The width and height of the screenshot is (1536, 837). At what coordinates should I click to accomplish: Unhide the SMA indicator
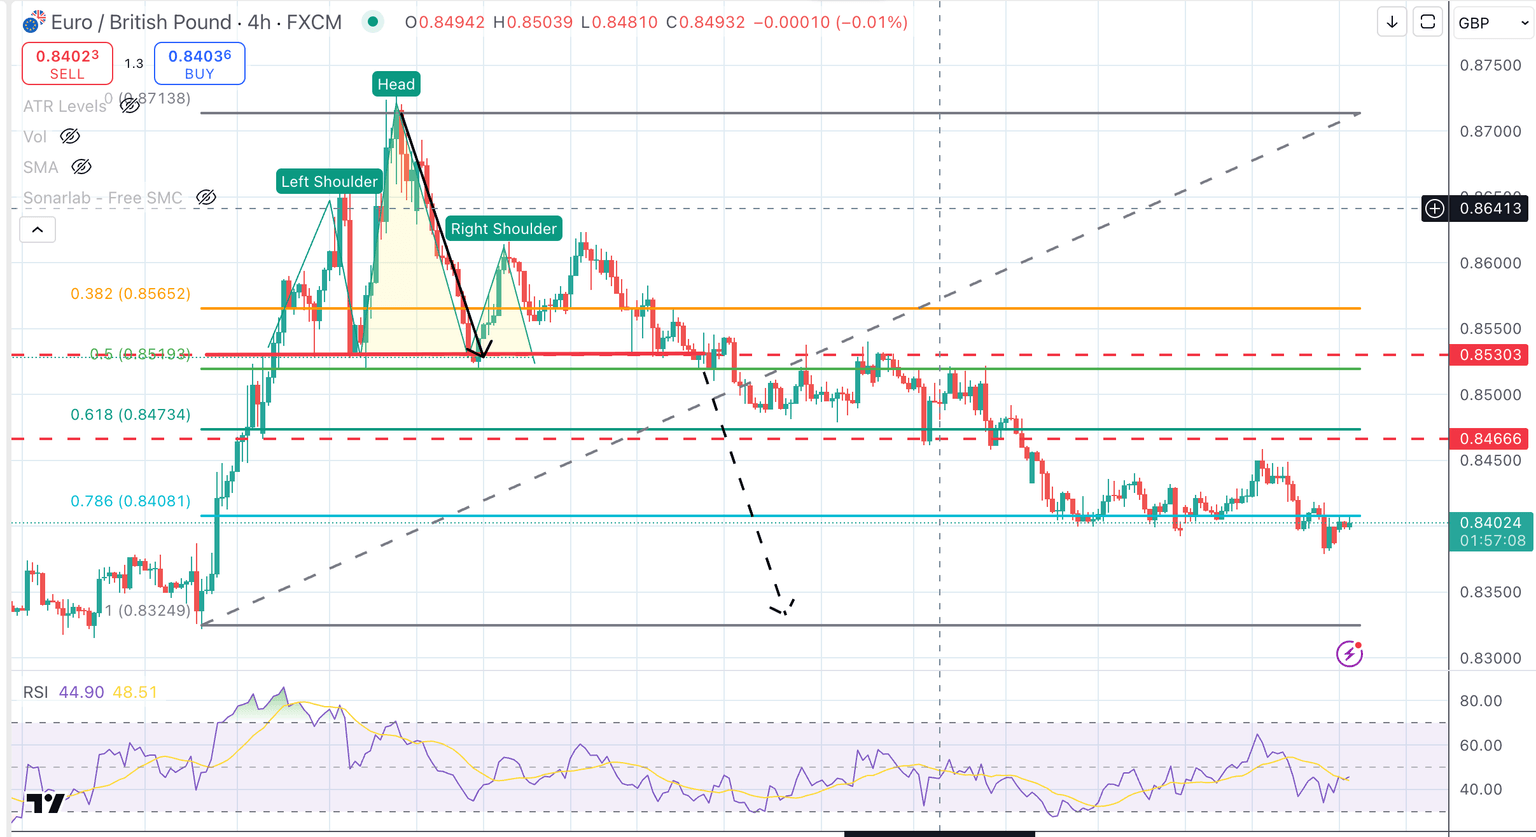tap(81, 167)
